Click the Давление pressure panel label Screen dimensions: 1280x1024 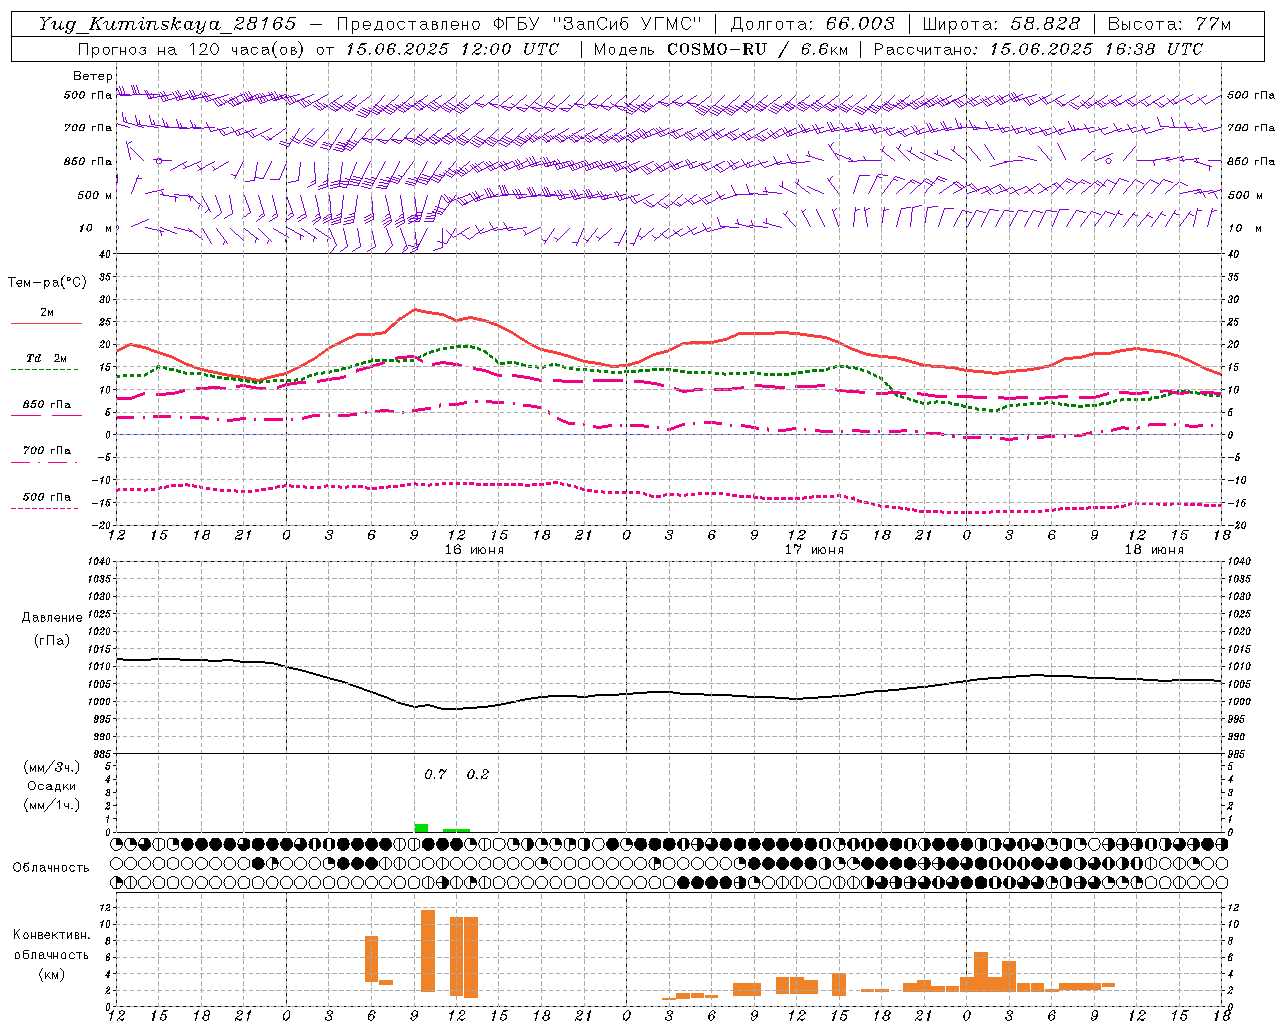pos(52,618)
